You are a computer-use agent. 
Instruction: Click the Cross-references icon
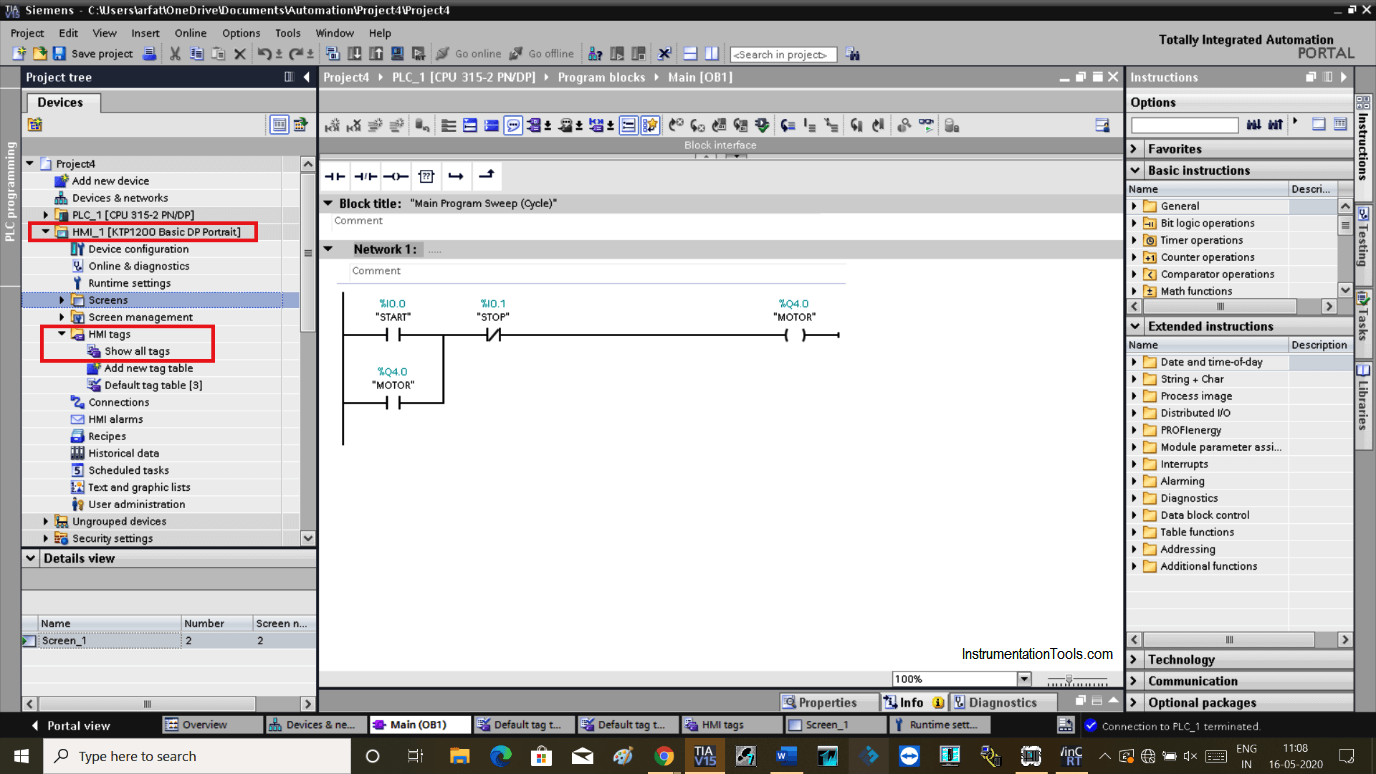point(664,53)
